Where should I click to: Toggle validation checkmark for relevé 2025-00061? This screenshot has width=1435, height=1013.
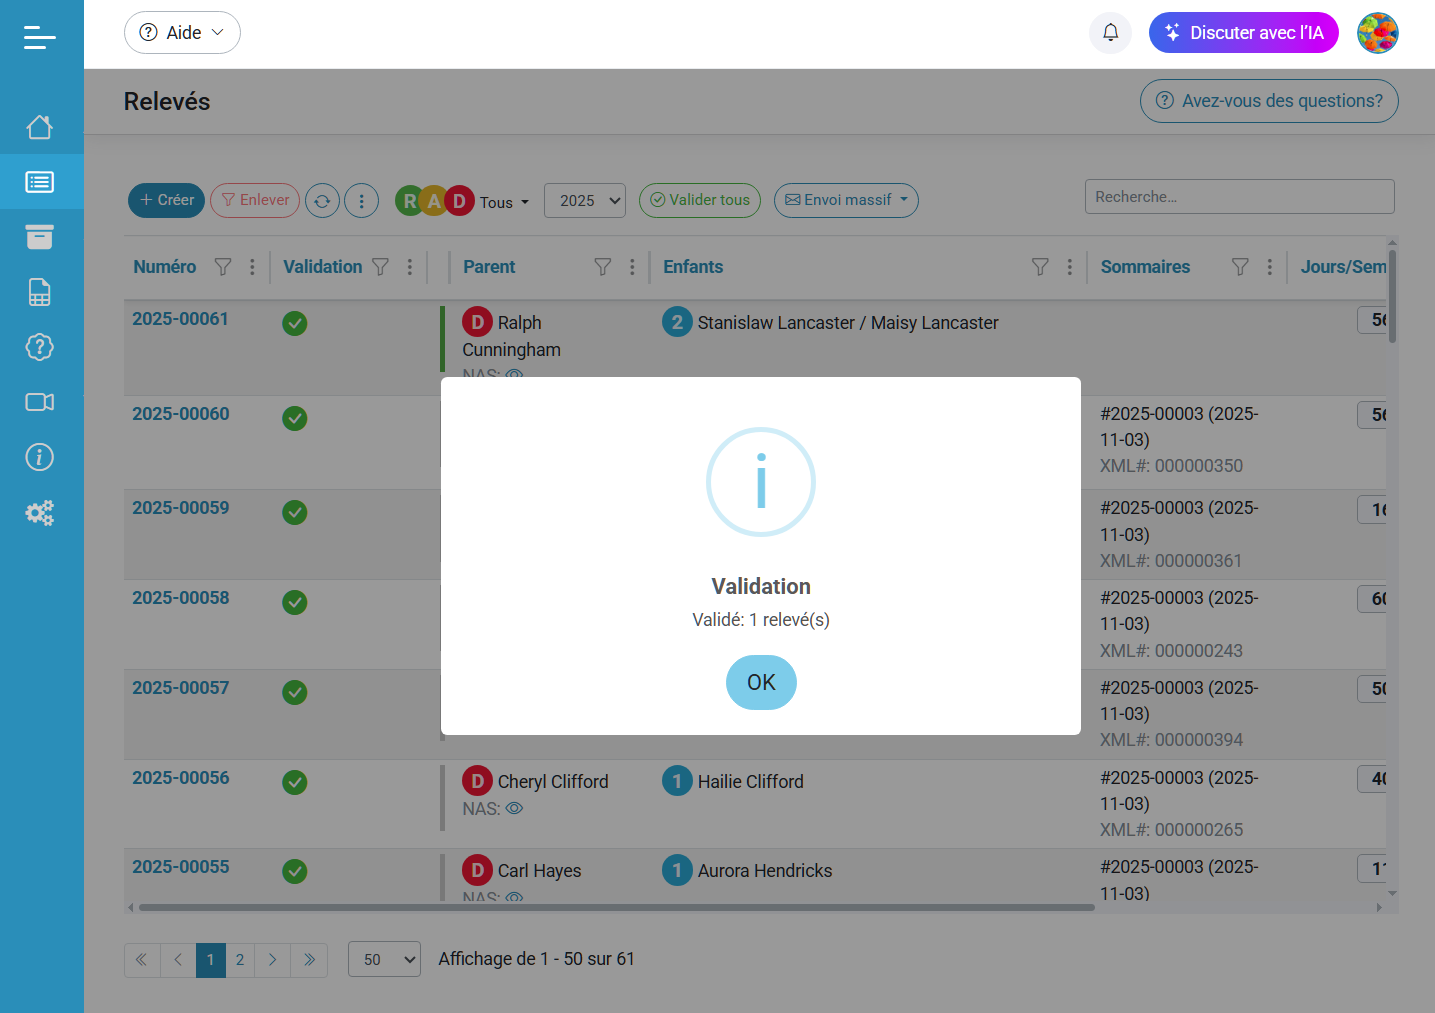[294, 323]
